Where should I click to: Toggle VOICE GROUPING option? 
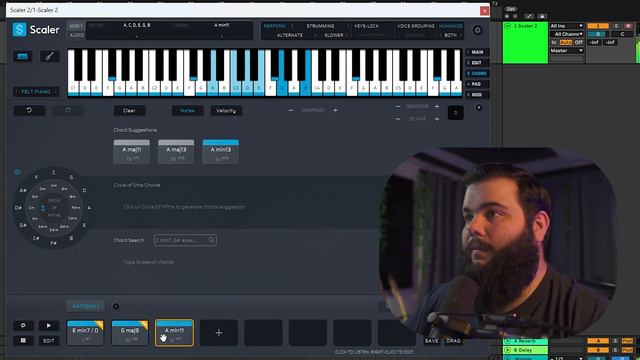416,26
